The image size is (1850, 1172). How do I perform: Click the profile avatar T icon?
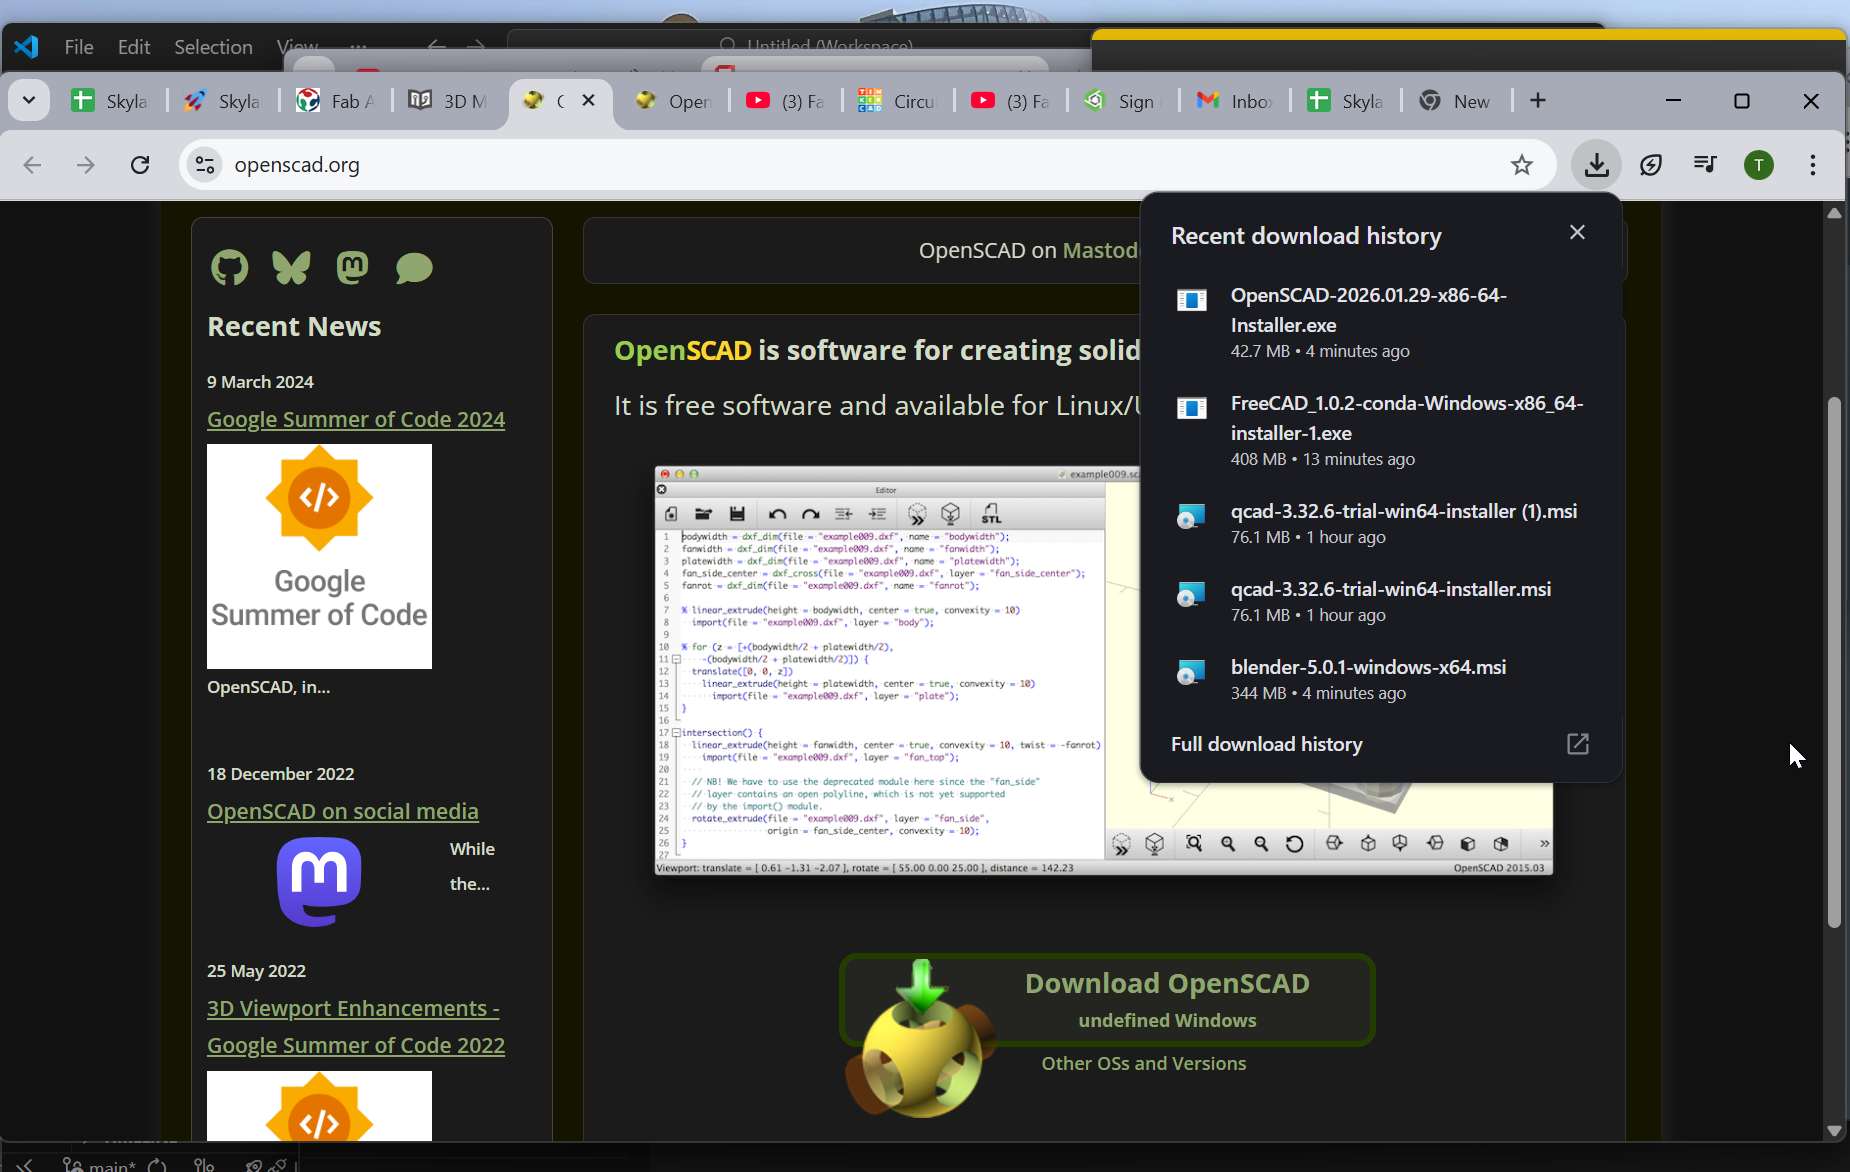pyautogui.click(x=1760, y=164)
